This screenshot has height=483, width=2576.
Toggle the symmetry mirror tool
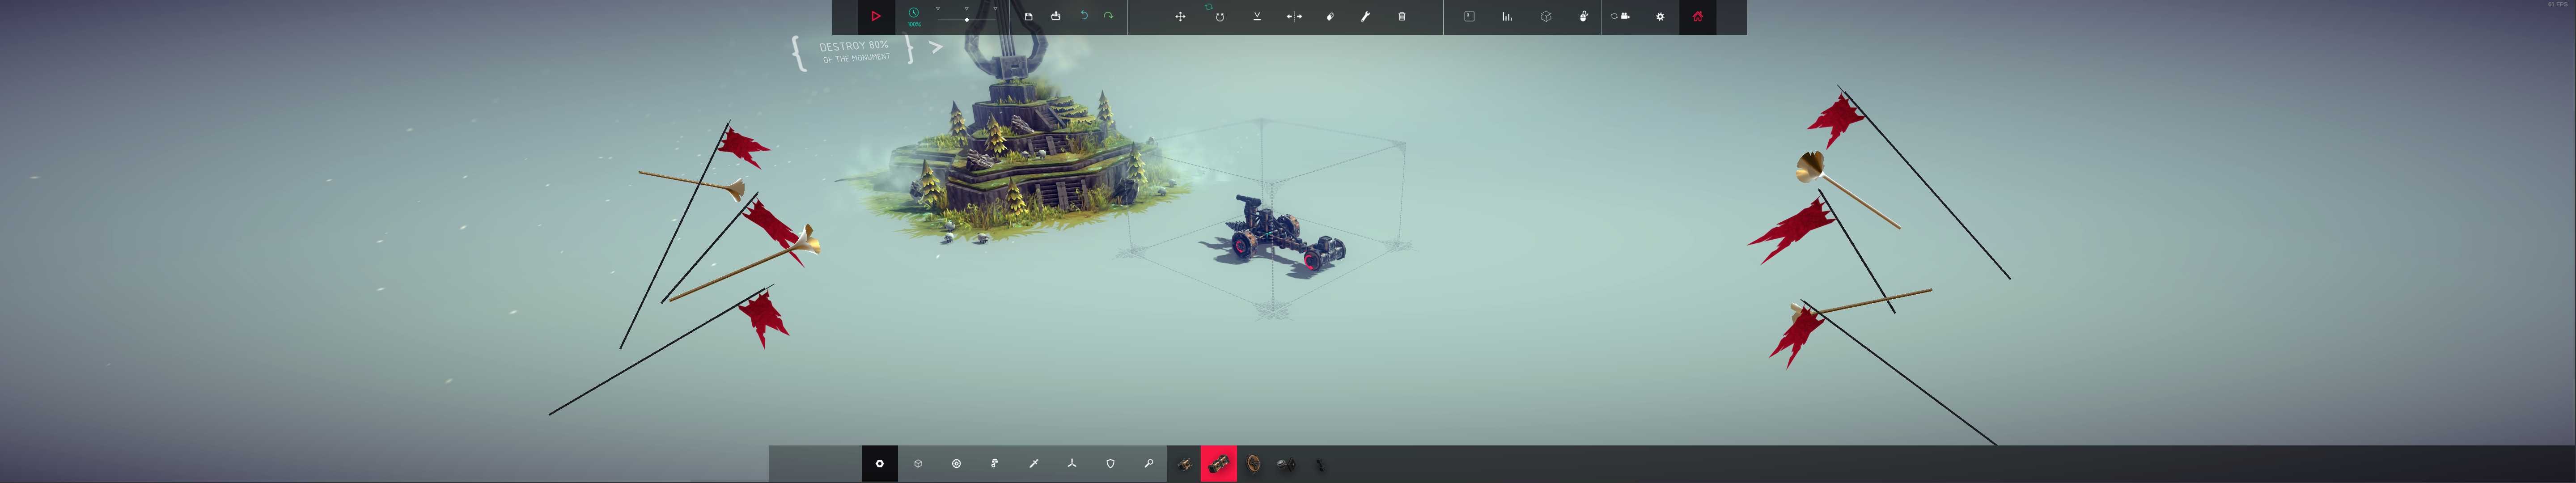[x=1294, y=16]
